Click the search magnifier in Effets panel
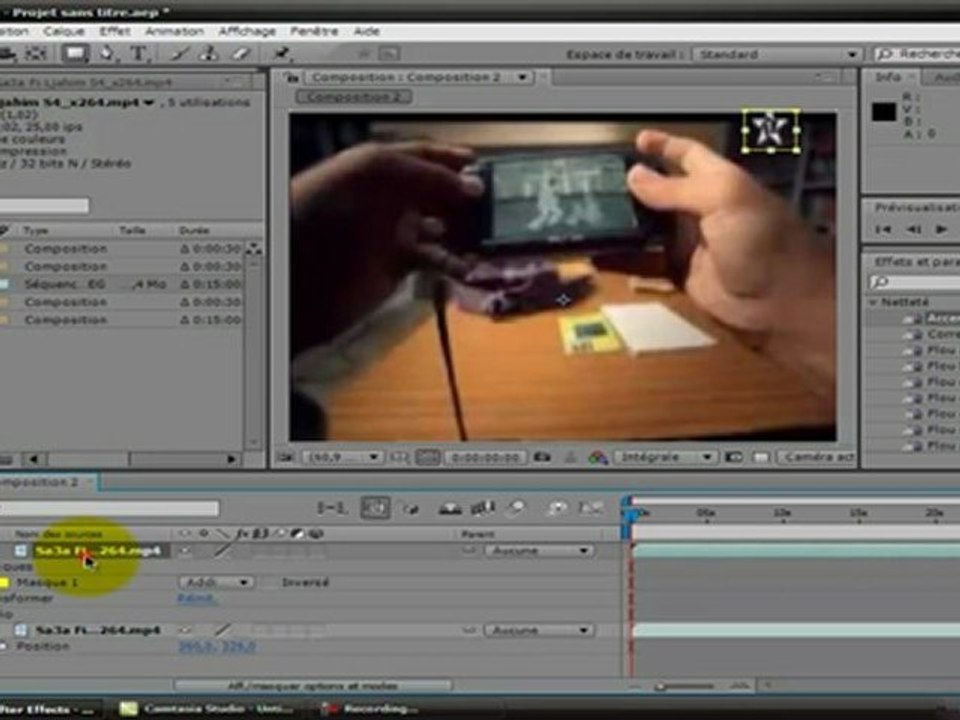 (880, 281)
